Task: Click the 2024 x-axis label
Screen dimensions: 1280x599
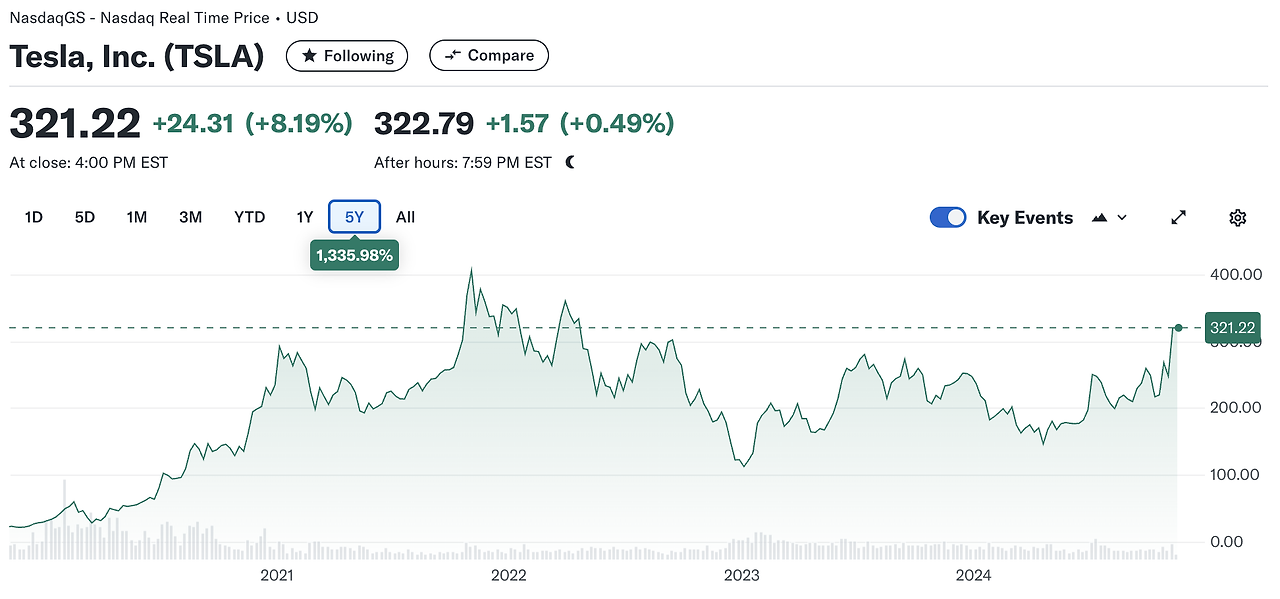Action: (x=973, y=575)
